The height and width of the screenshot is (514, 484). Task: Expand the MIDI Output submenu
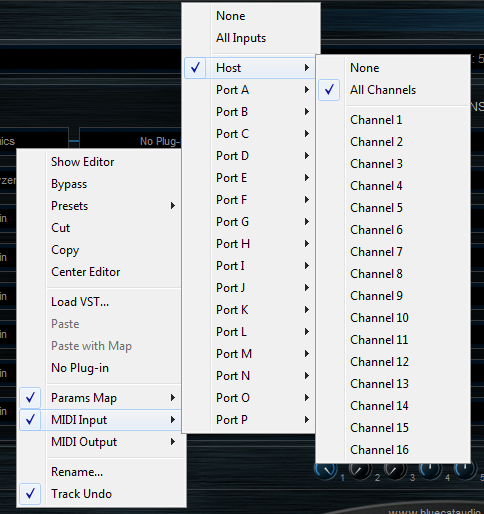[101, 442]
